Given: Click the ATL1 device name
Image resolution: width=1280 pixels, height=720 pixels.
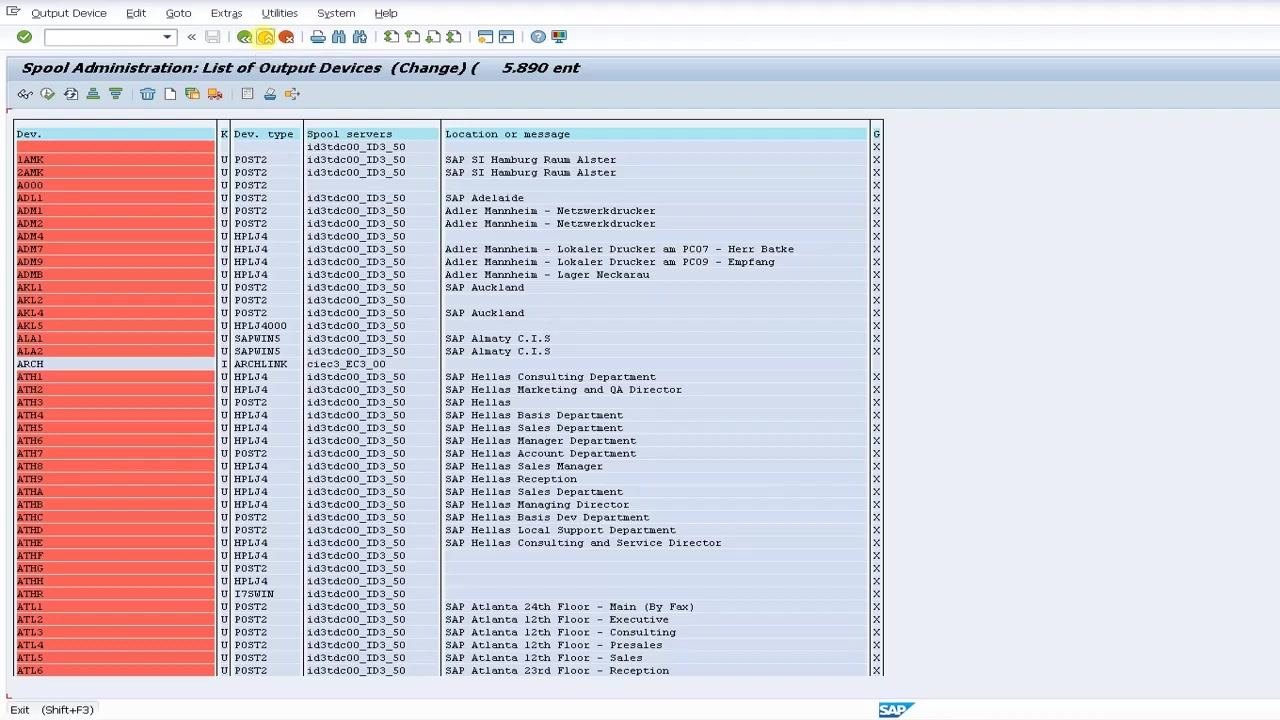Looking at the screenshot, I should [x=30, y=607].
